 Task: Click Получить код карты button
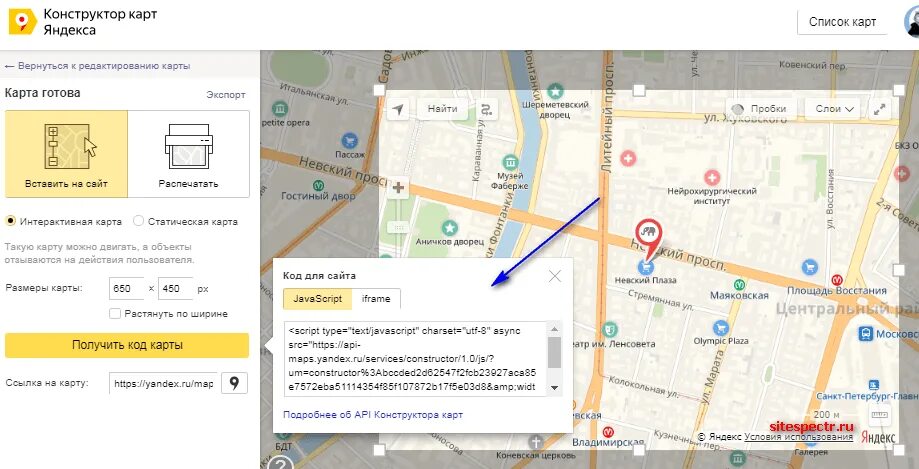127,345
